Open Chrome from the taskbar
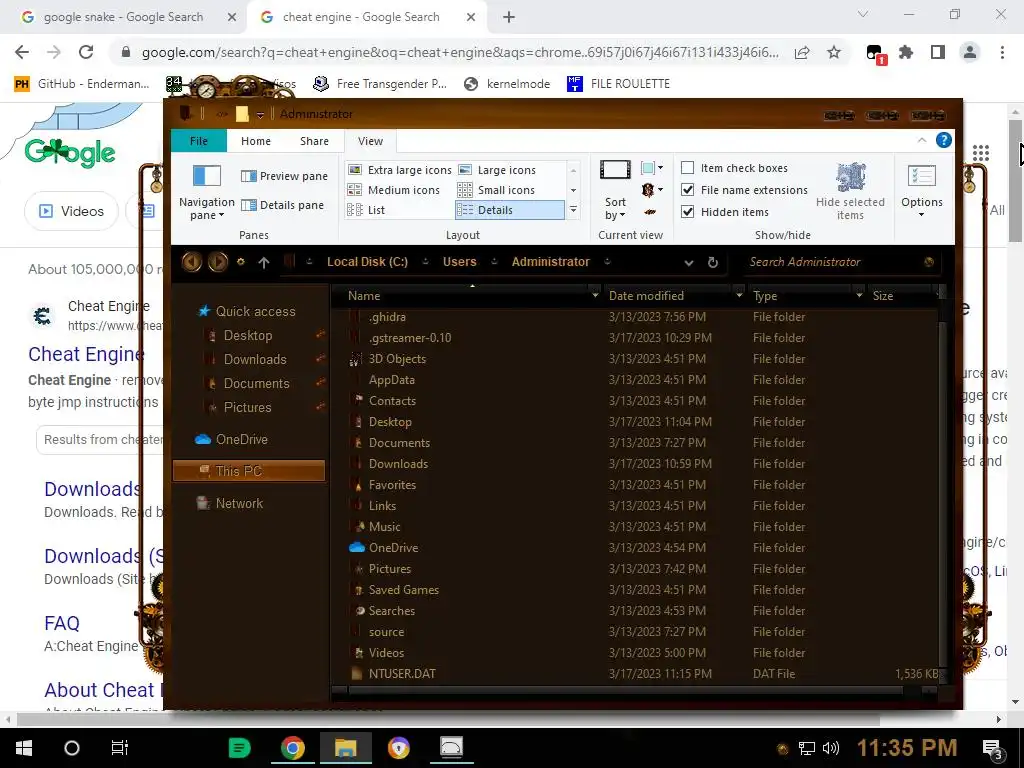 [x=293, y=748]
